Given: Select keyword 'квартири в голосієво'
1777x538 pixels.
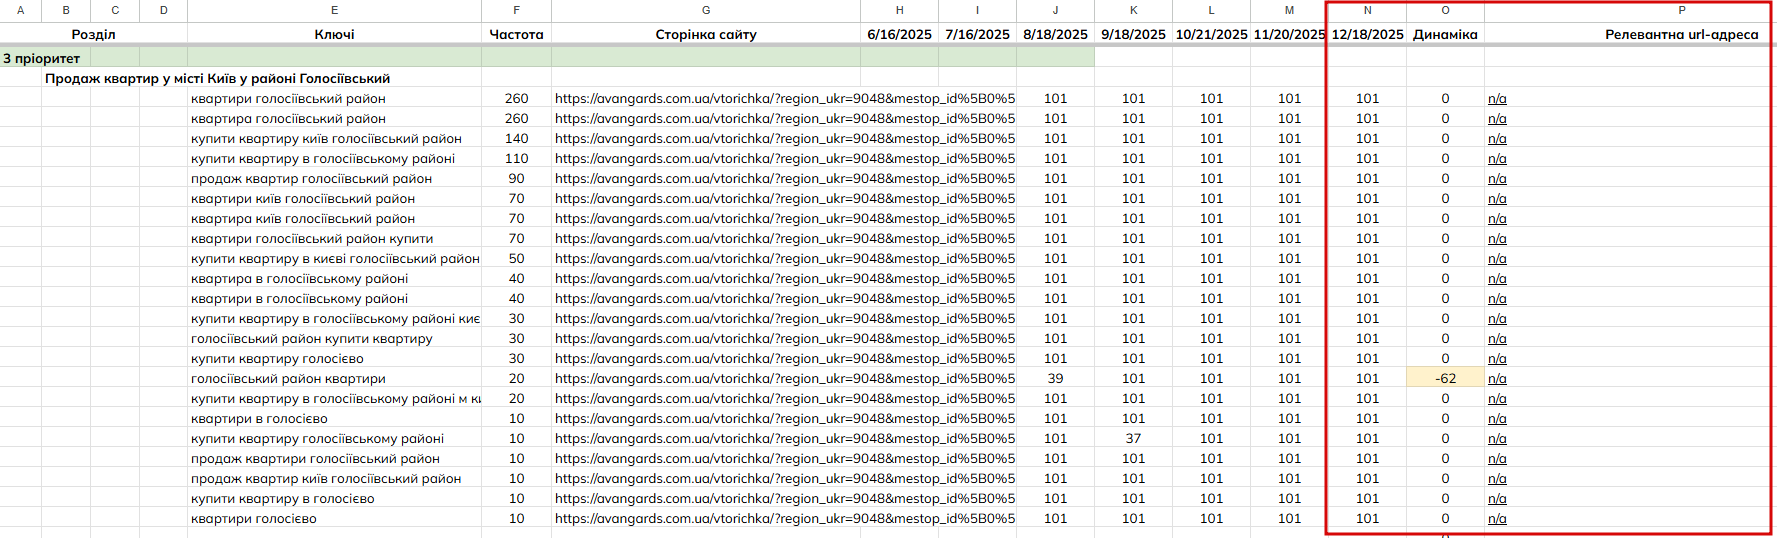Looking at the screenshot, I should click(259, 418).
